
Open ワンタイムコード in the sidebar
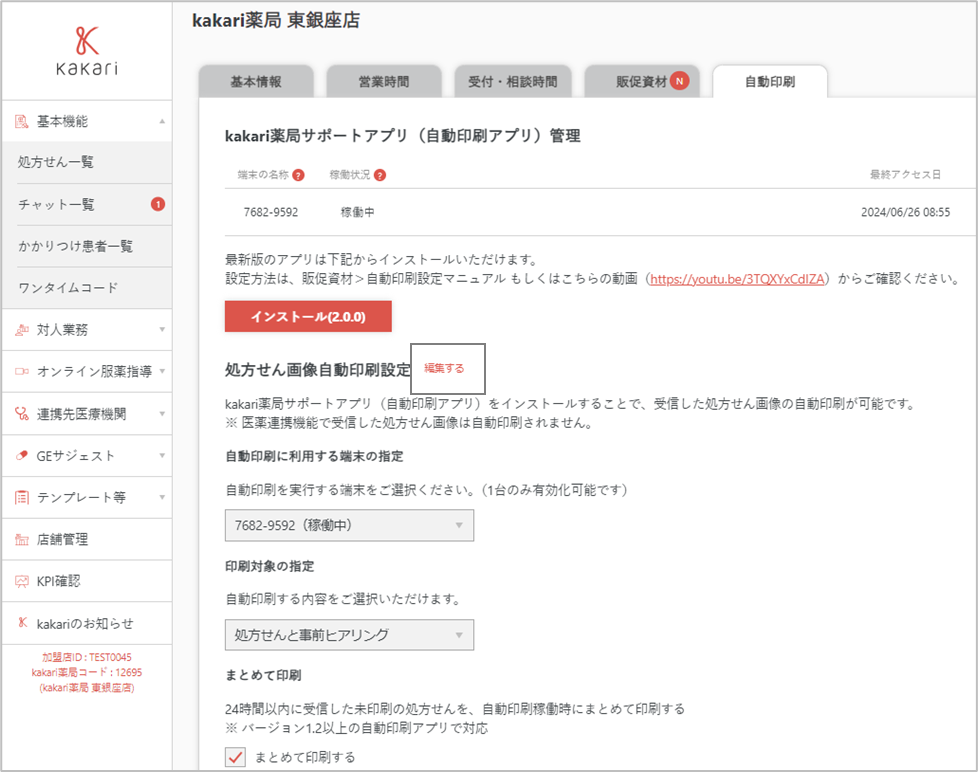(87, 287)
